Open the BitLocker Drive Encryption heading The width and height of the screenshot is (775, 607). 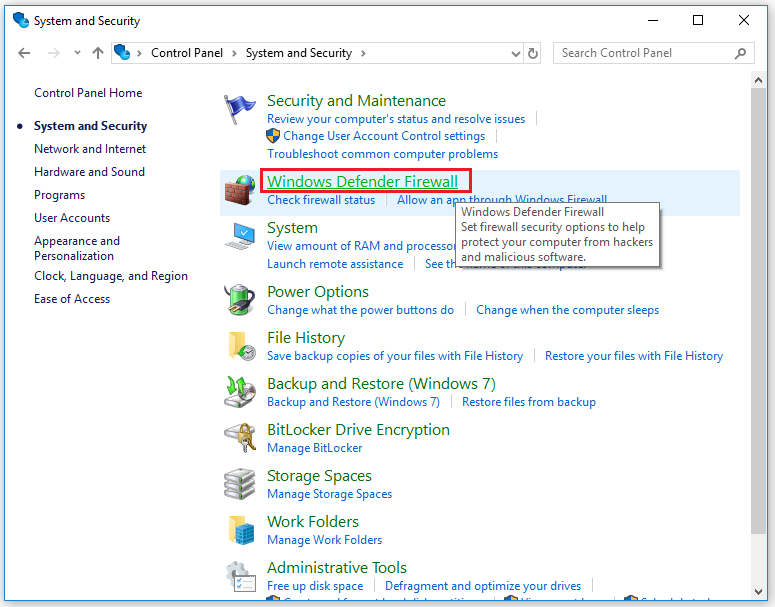click(358, 430)
